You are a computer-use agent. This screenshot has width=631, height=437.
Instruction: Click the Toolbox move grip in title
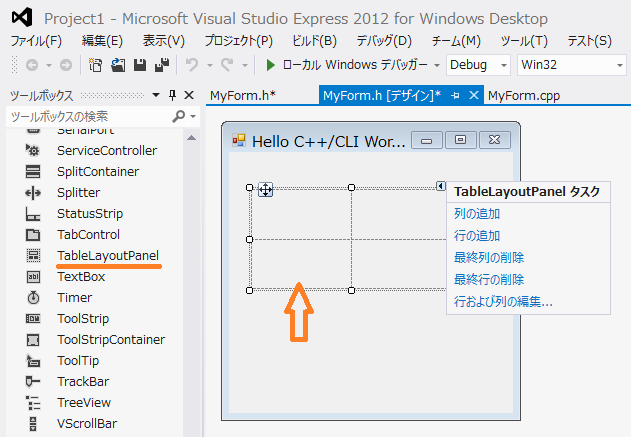pos(112,95)
